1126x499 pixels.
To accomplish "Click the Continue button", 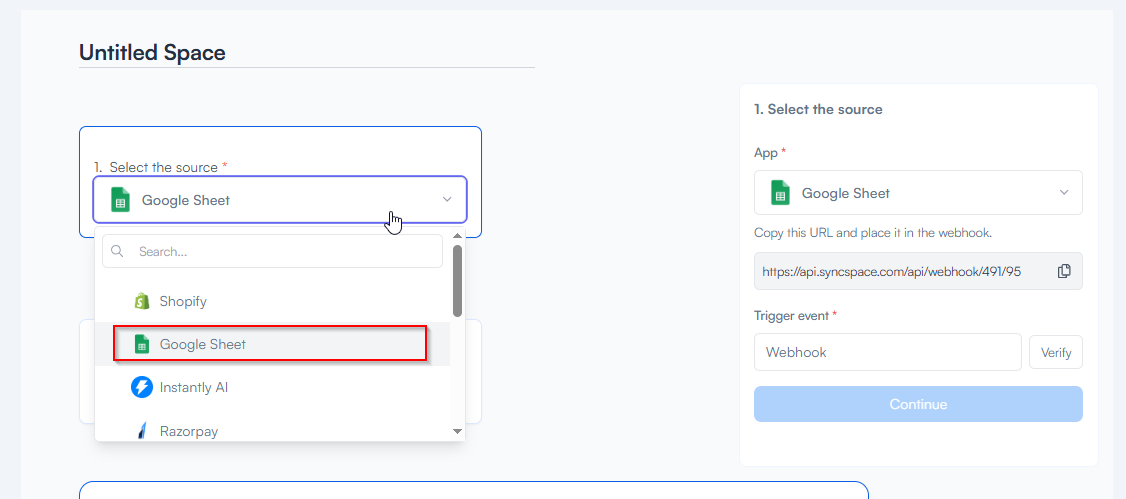I will point(918,404).
